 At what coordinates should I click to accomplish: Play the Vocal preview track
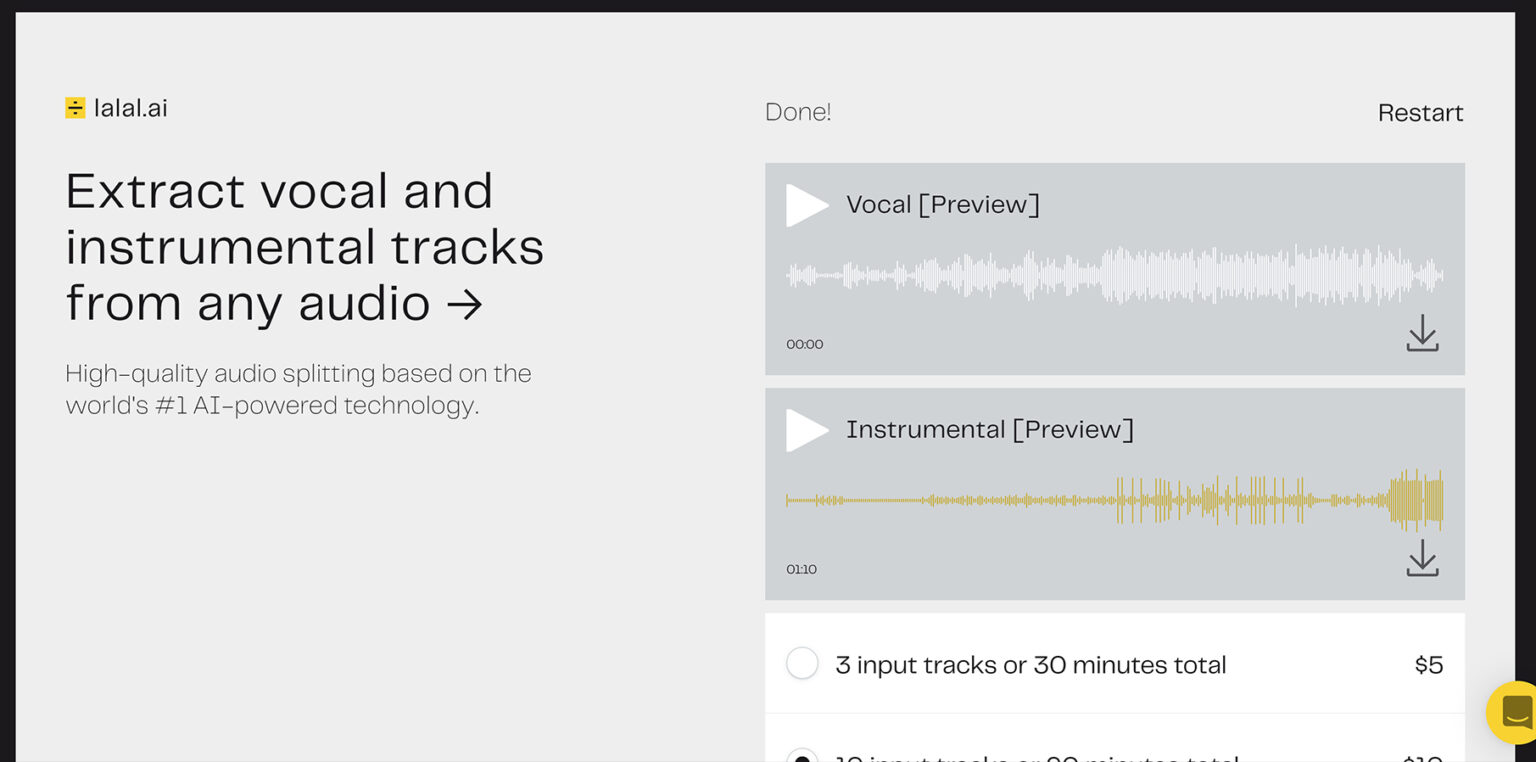click(x=806, y=205)
